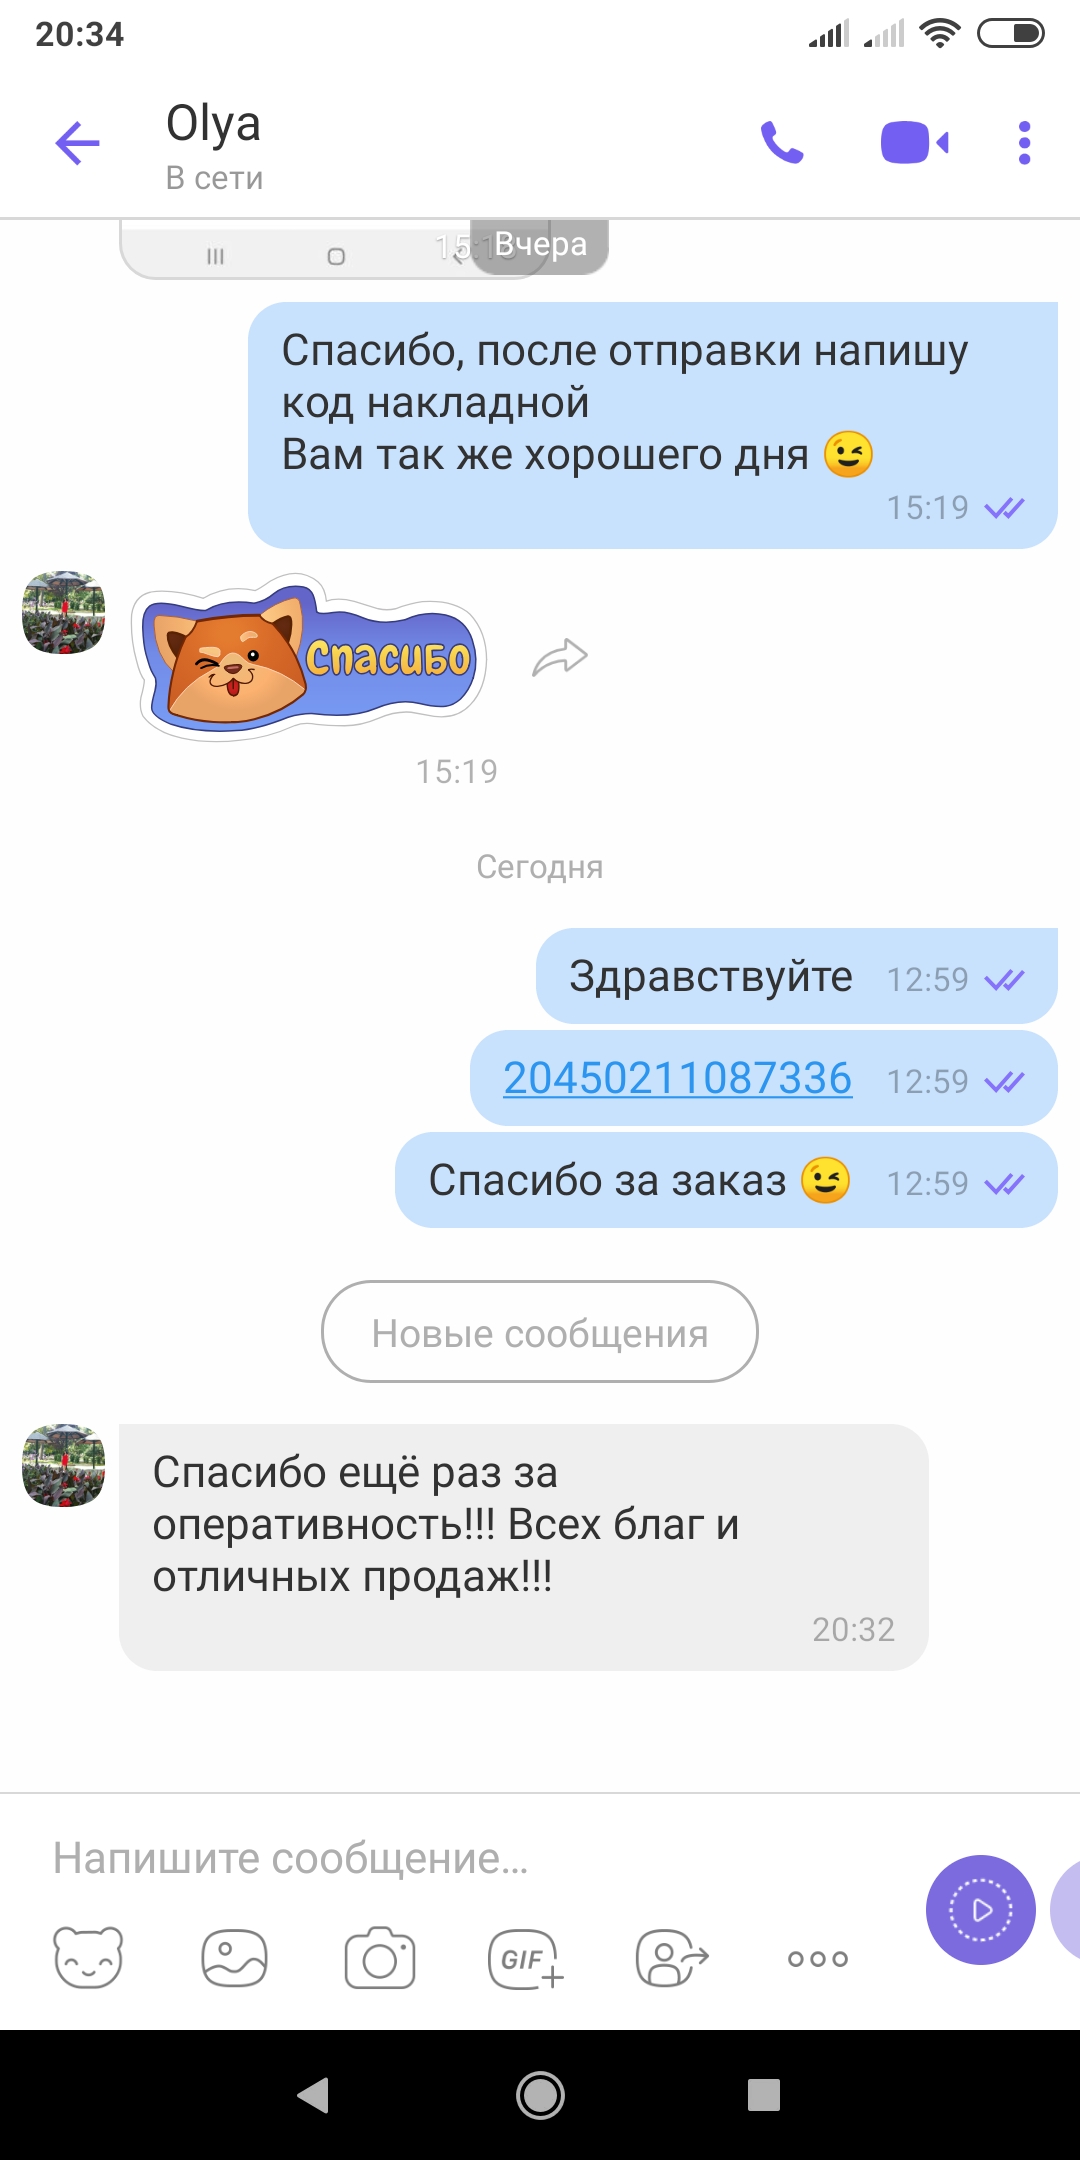The width and height of the screenshot is (1080, 2160).
Task: Open Android recent apps square button
Action: pos(764,2095)
